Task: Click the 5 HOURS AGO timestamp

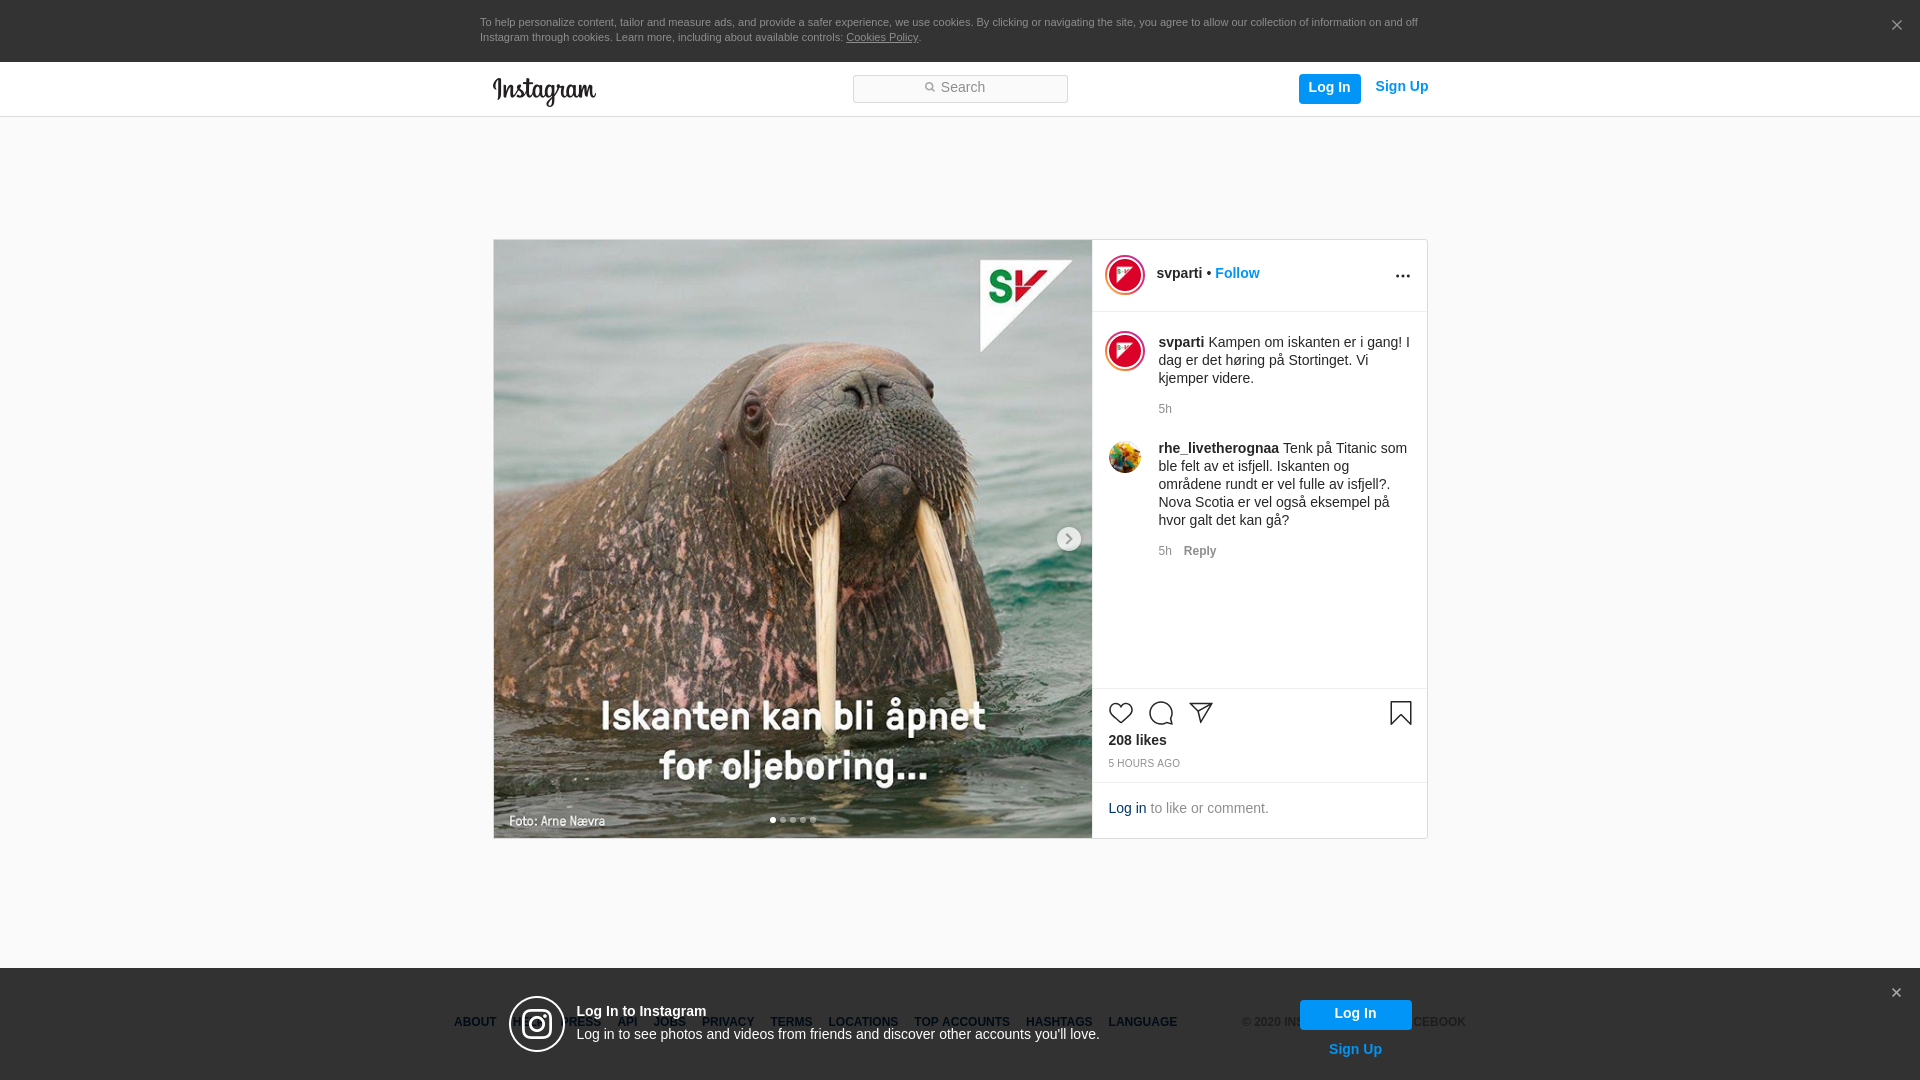Action: pyautogui.click(x=1144, y=764)
